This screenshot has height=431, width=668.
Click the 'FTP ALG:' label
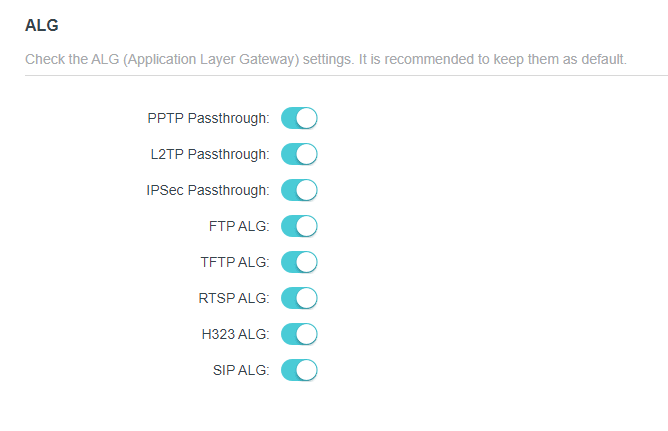(x=239, y=226)
